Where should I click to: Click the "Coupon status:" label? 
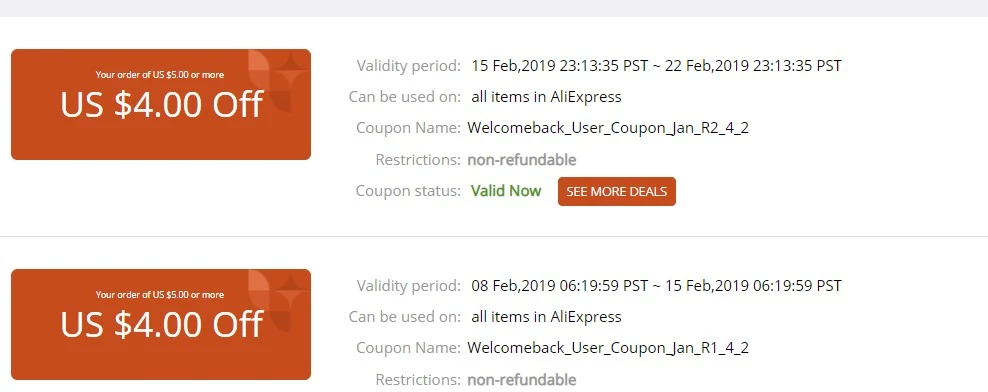(x=408, y=191)
